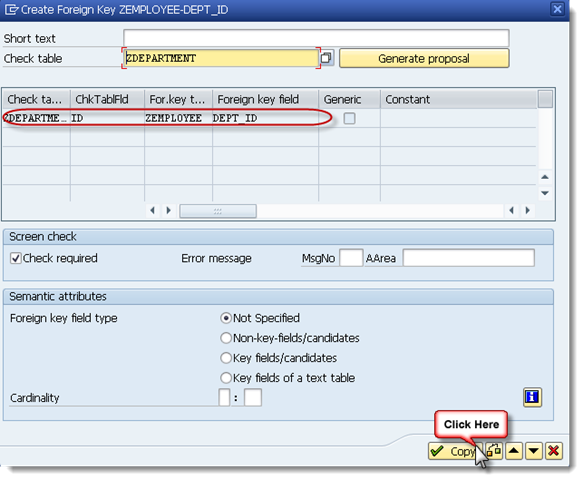
Task: Click the table settings corner button
Action: tap(545, 99)
